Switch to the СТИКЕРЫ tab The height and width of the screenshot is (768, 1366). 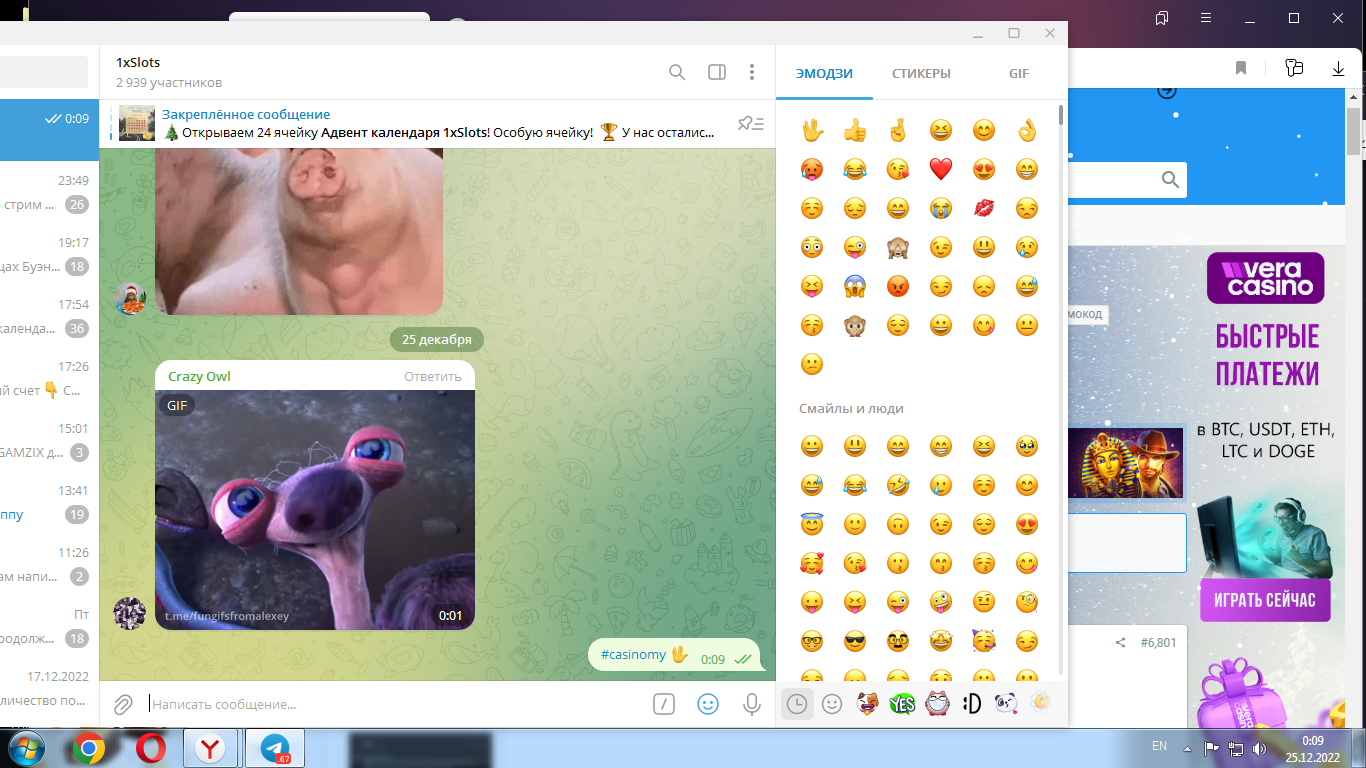[x=921, y=73]
